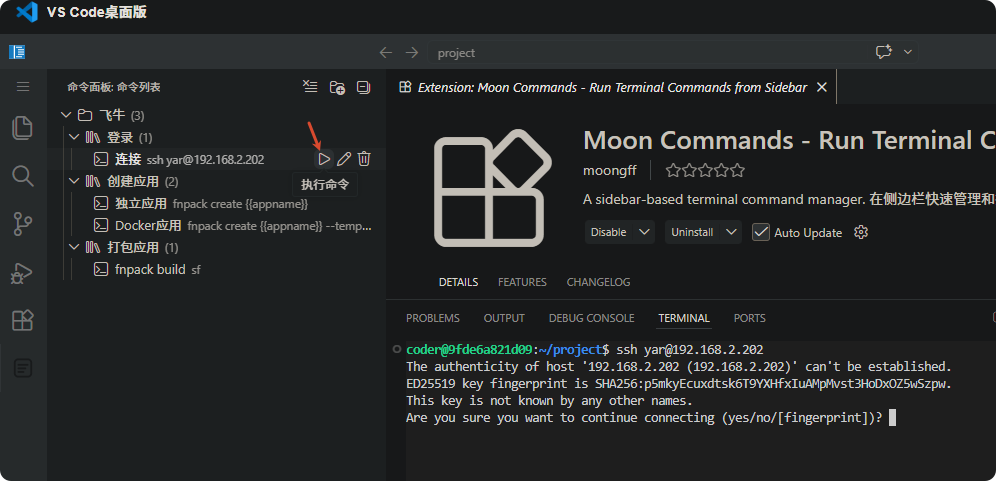Viewport: 996px width, 481px height.
Task: Collapse all in command panel header
Action: pos(363,87)
